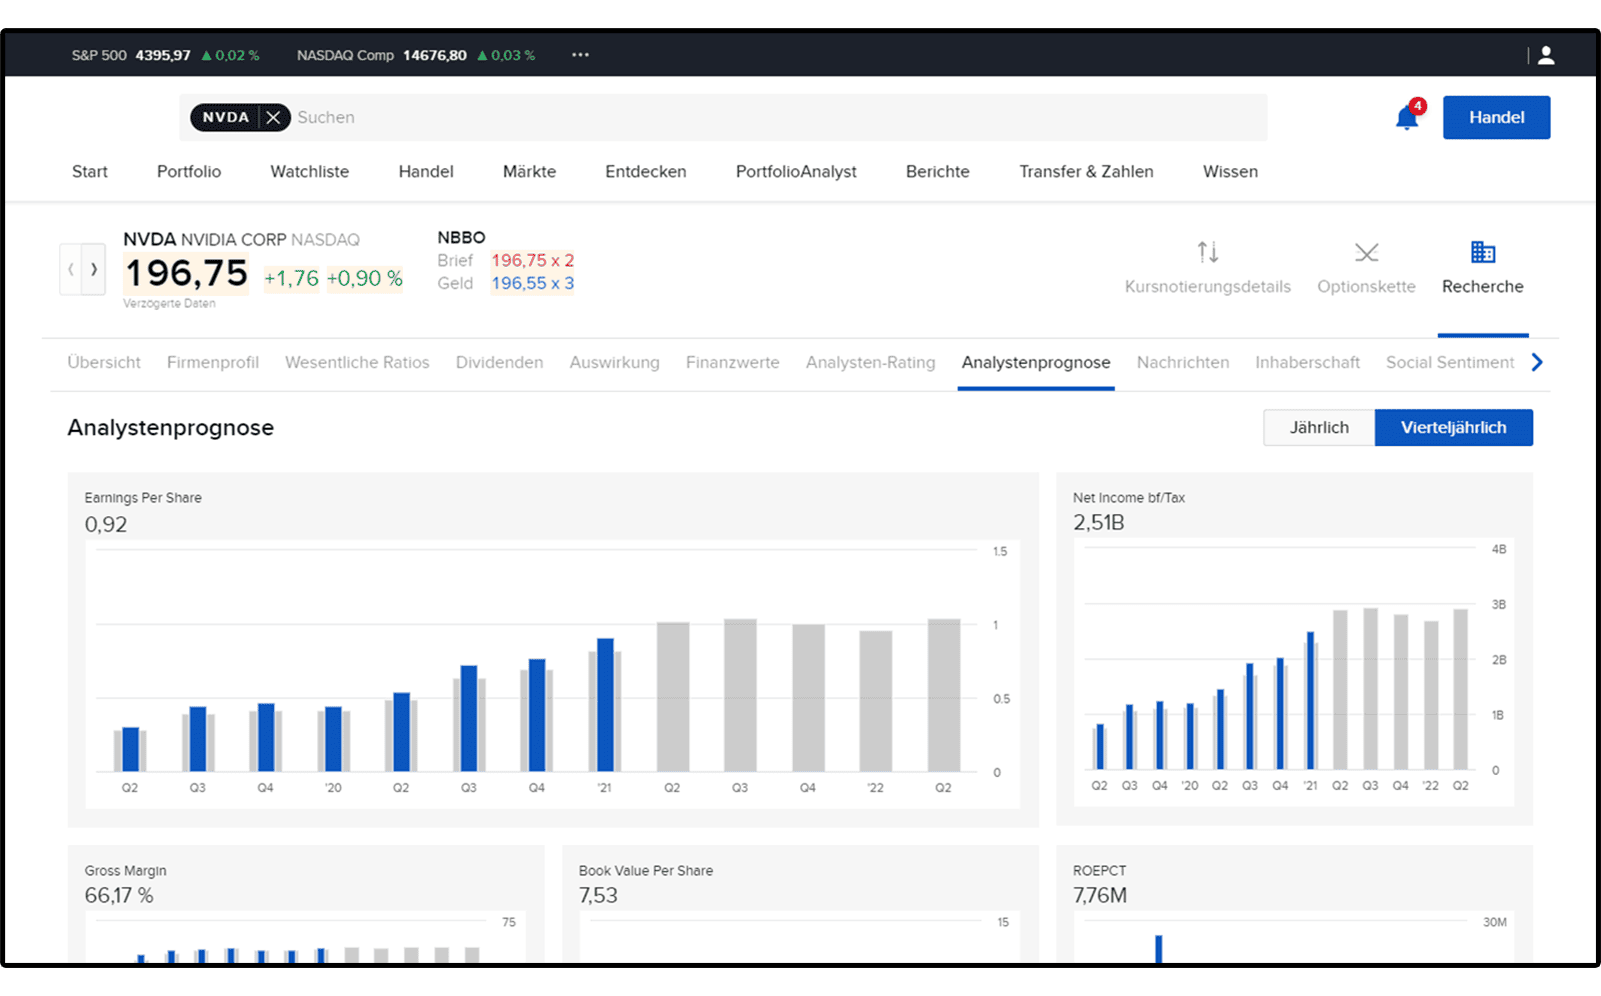
Task: Switch to Vierteljährlich view
Action: (x=1453, y=427)
